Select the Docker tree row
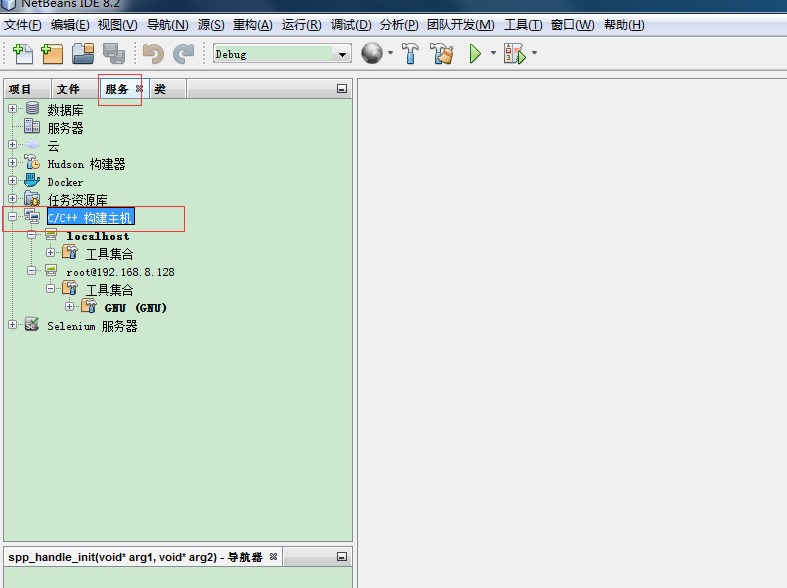The image size is (787, 588). pos(65,182)
